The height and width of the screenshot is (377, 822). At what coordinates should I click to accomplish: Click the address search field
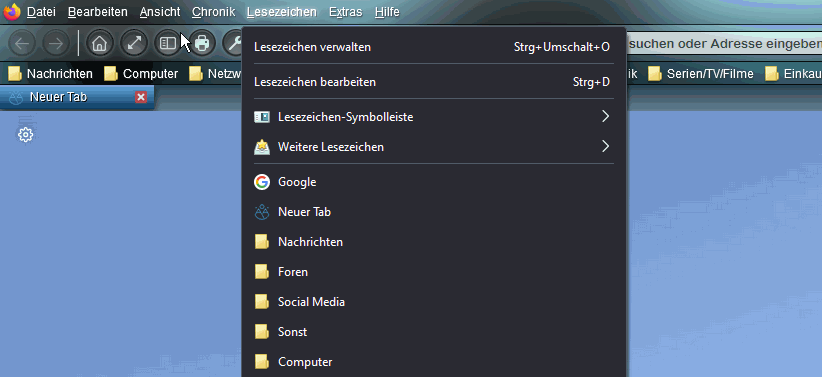pyautogui.click(x=723, y=44)
